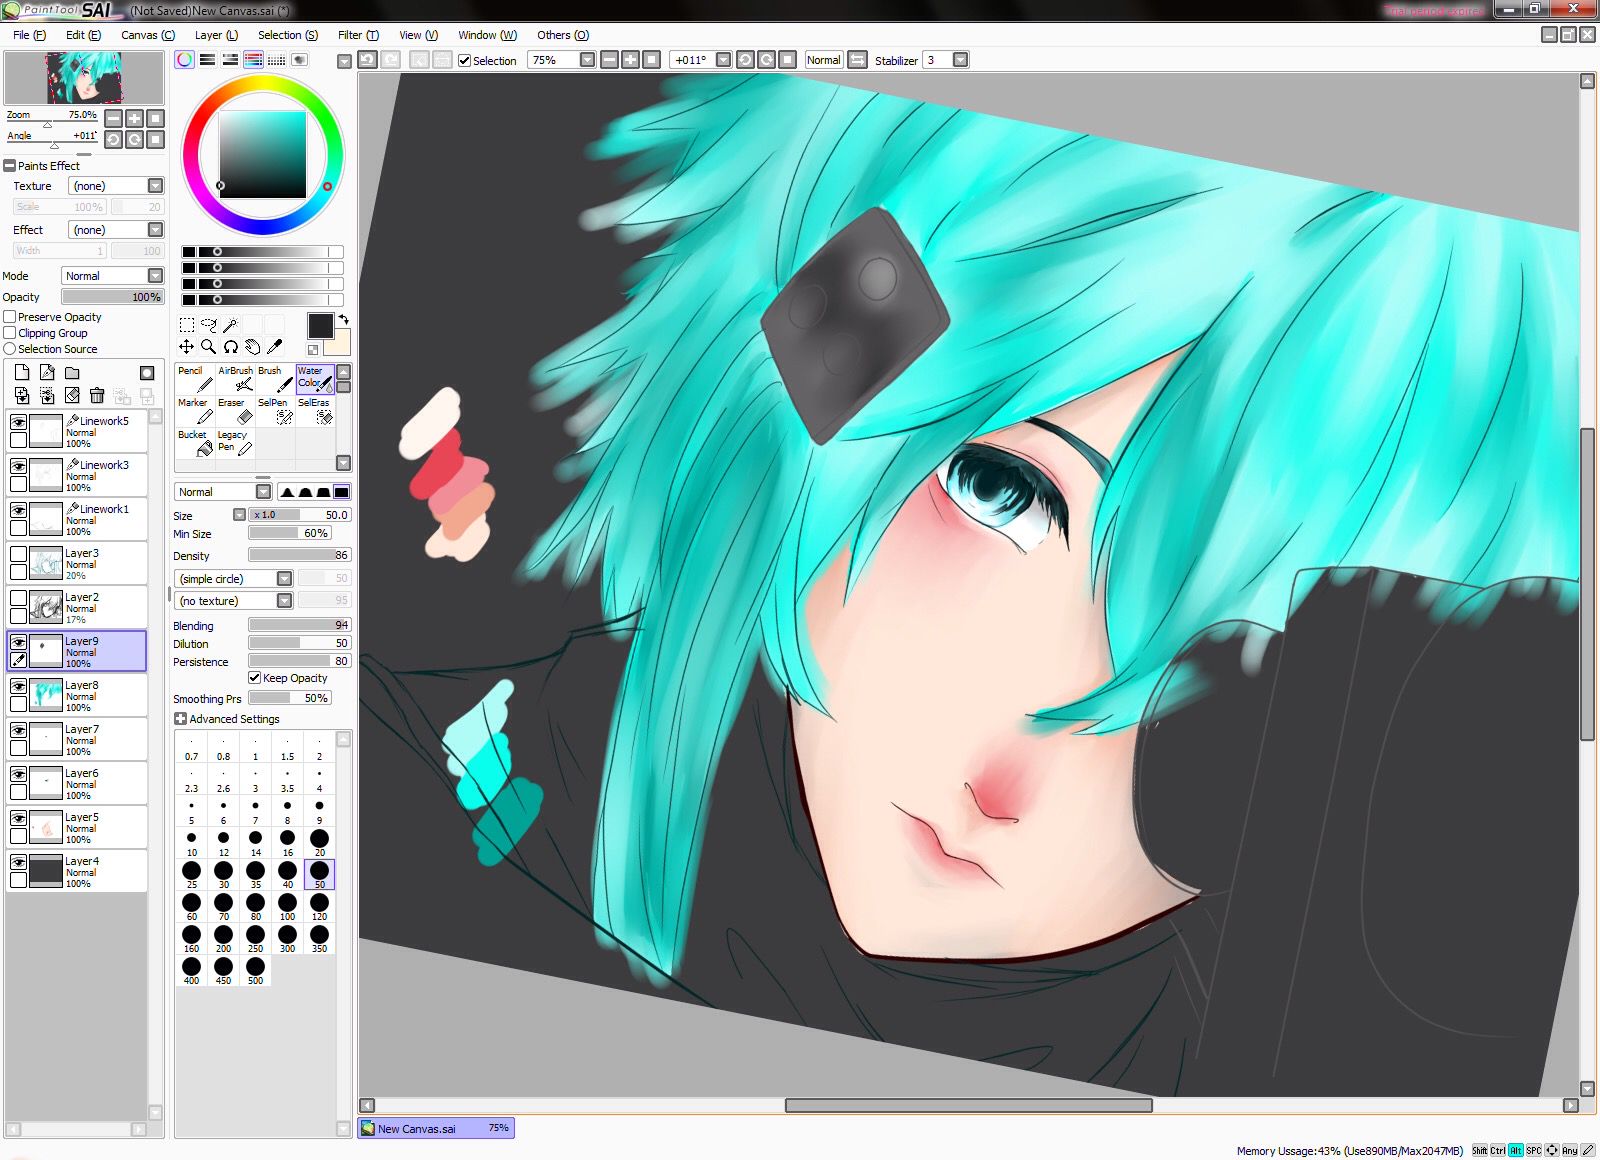Select the Marker tool
1600x1160 pixels.
195,411
